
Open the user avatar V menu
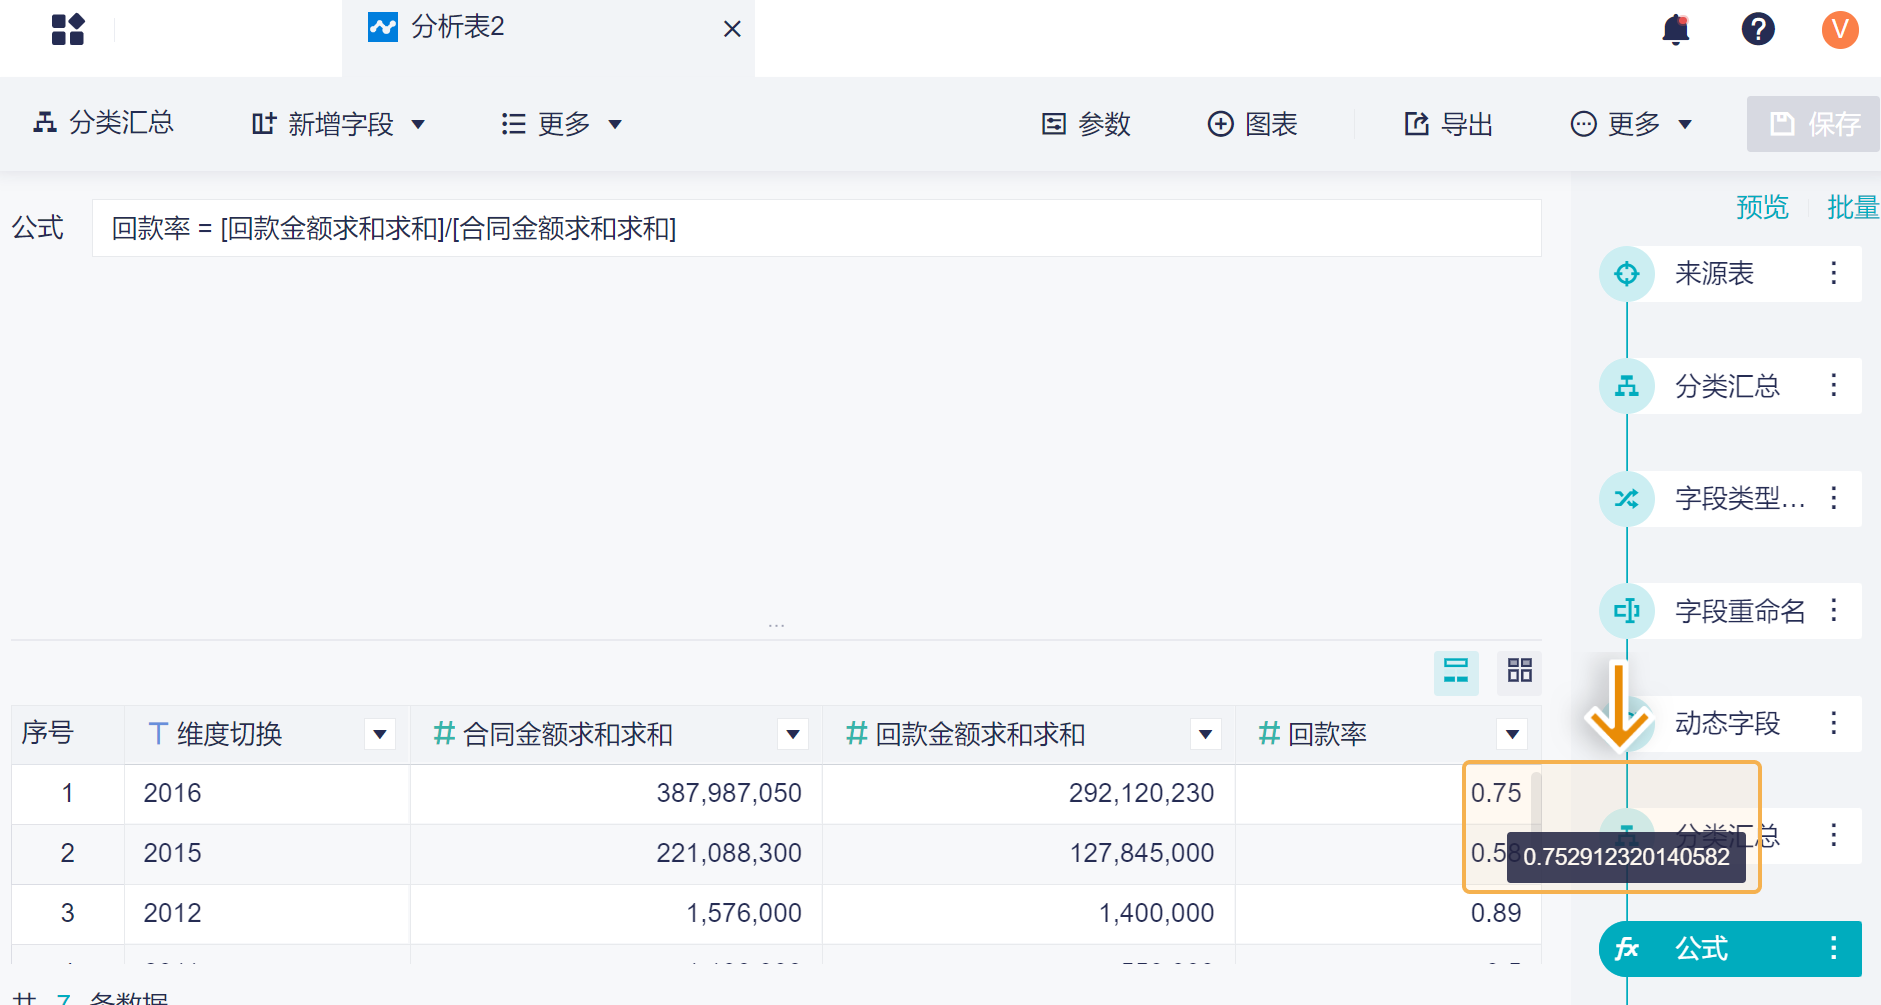coord(1840,29)
